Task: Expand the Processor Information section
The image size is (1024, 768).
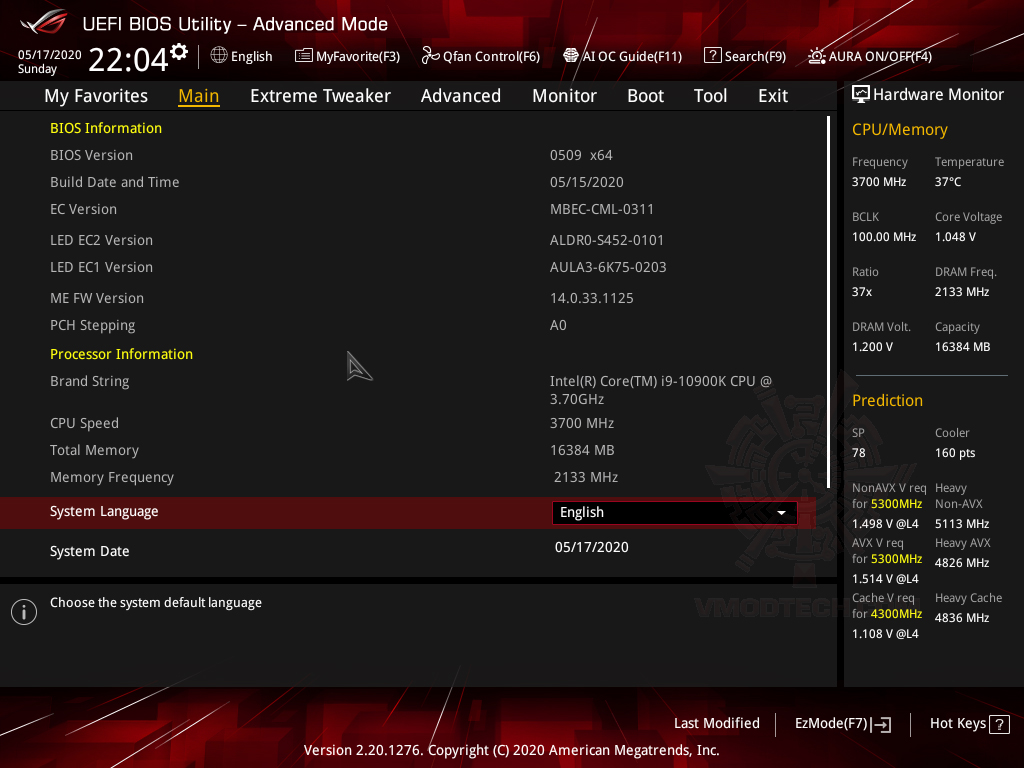Action: click(121, 354)
